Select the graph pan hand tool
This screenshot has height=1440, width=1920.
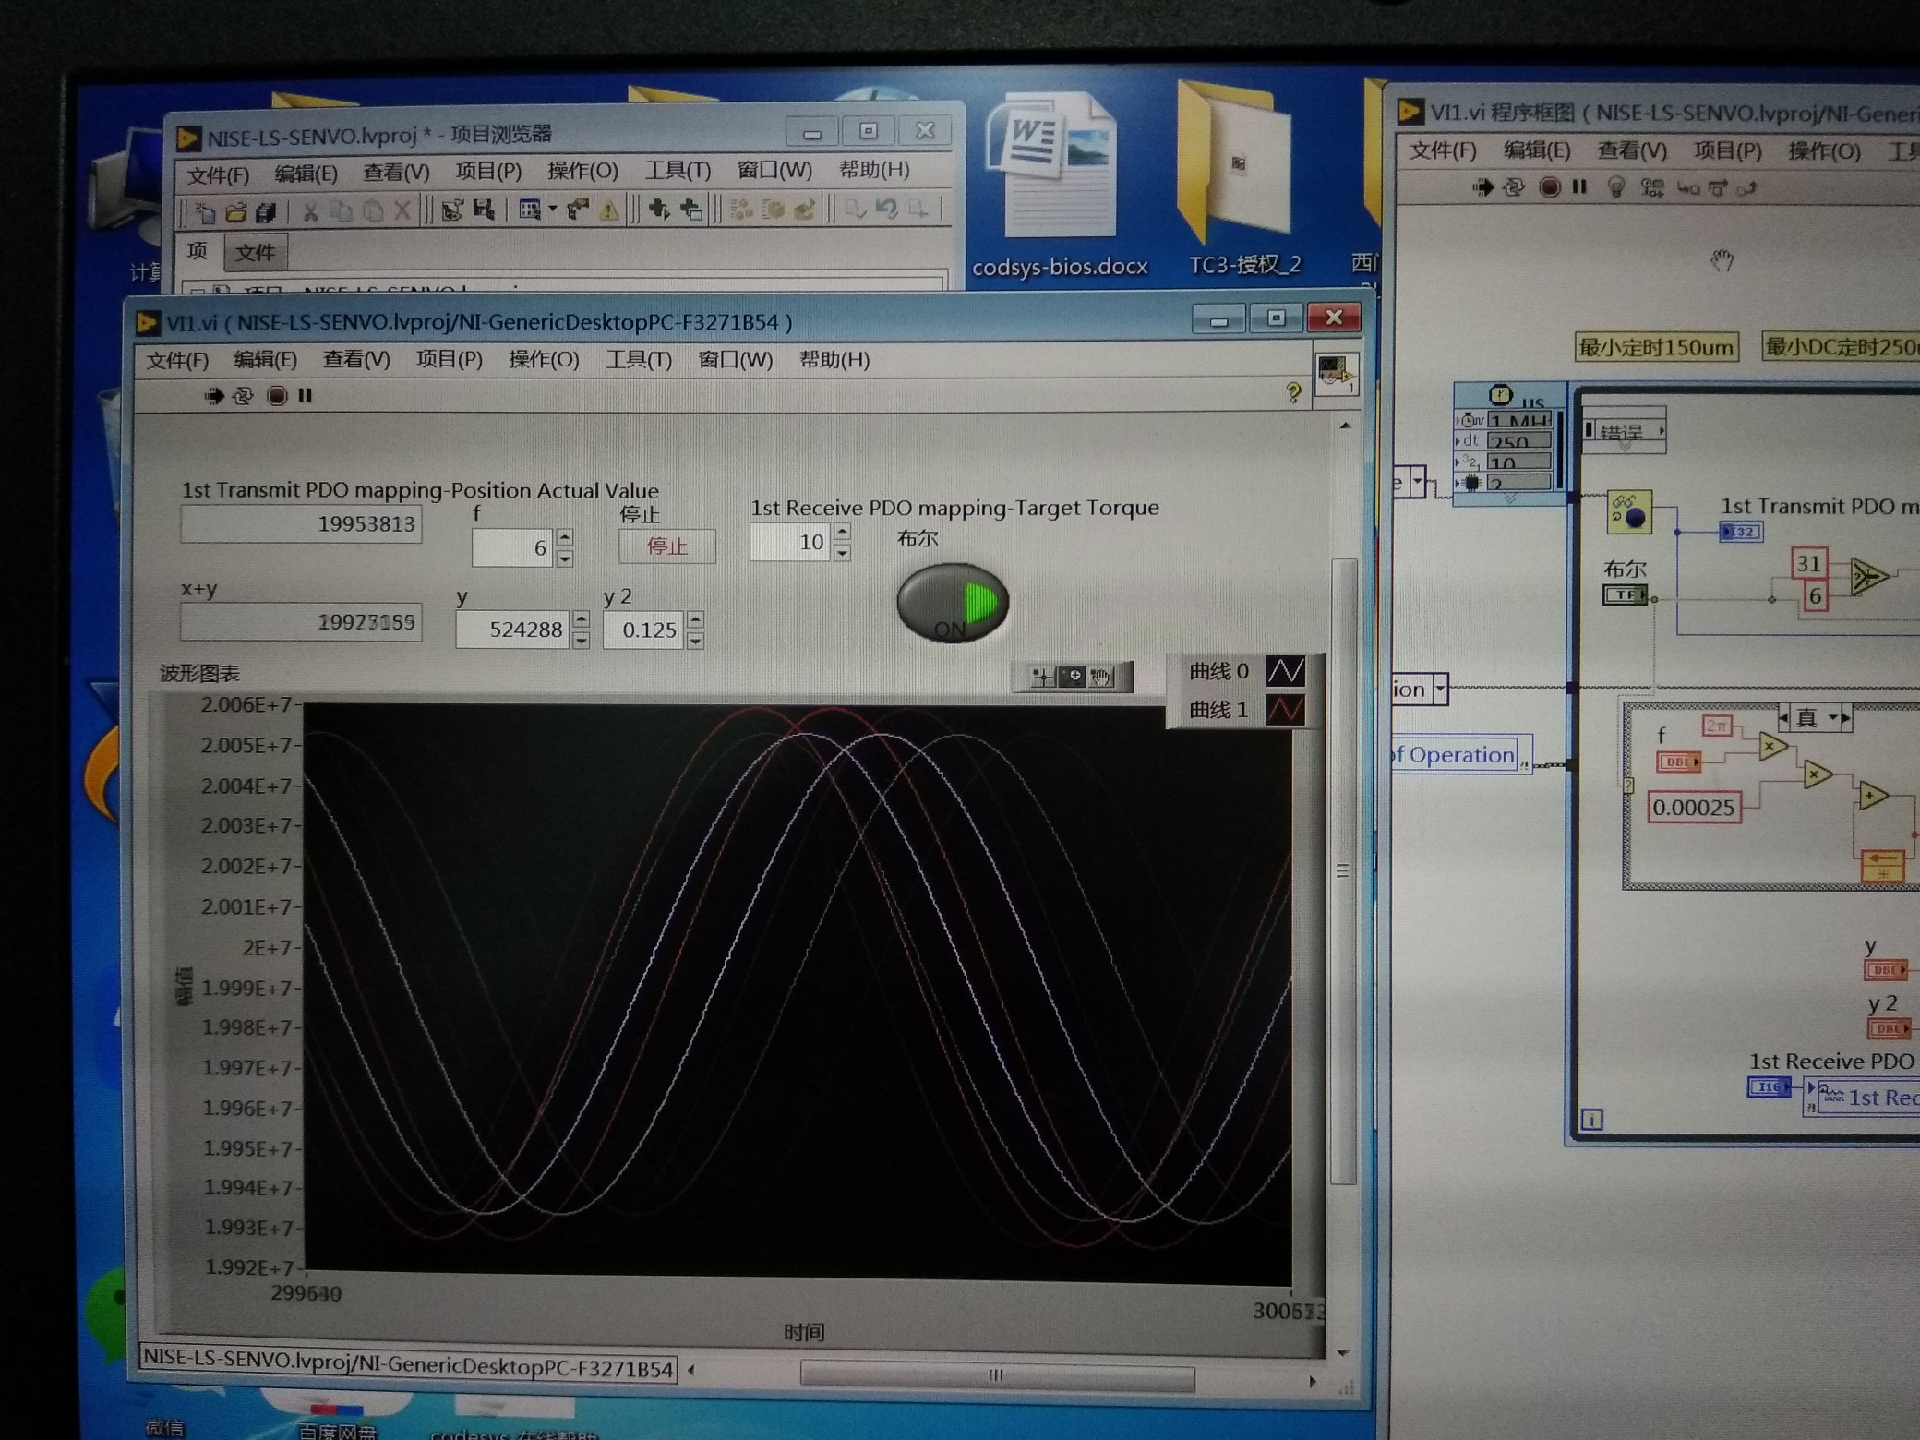tap(1101, 677)
